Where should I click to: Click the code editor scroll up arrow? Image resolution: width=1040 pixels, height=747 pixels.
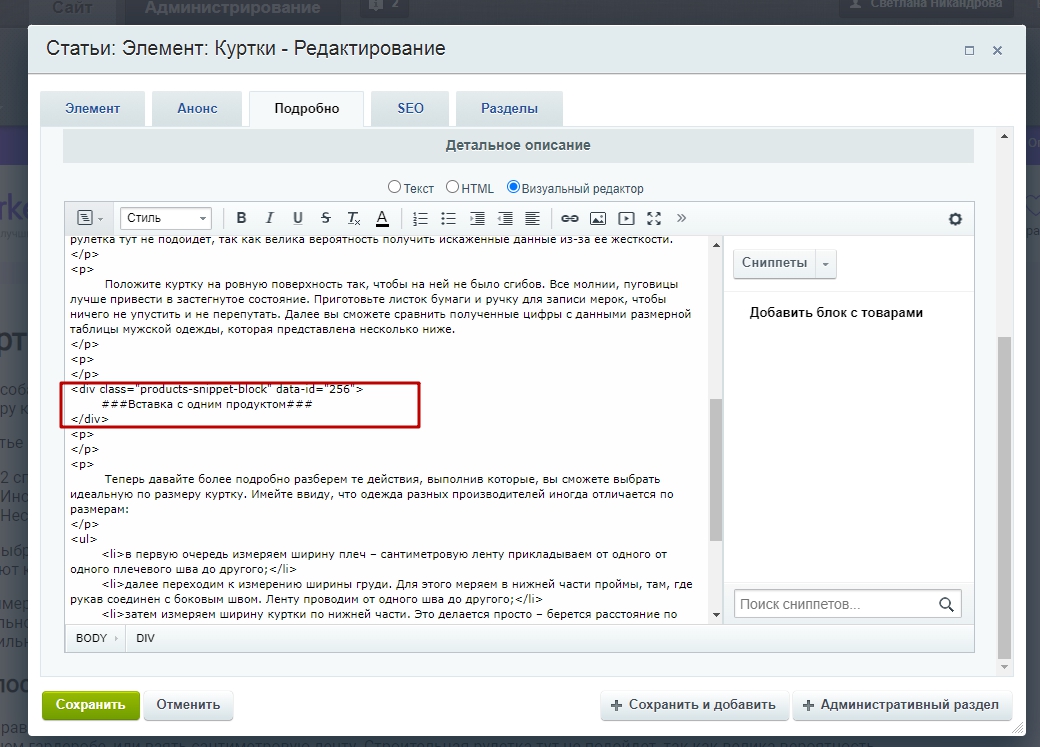pos(716,245)
